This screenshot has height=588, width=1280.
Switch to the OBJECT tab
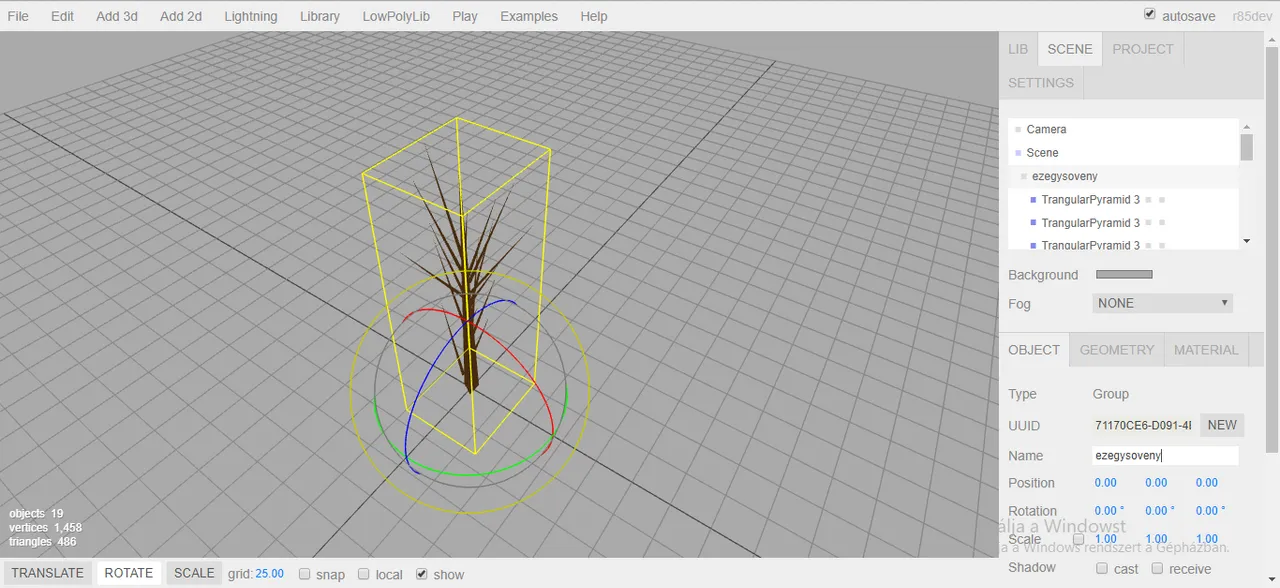click(1034, 350)
